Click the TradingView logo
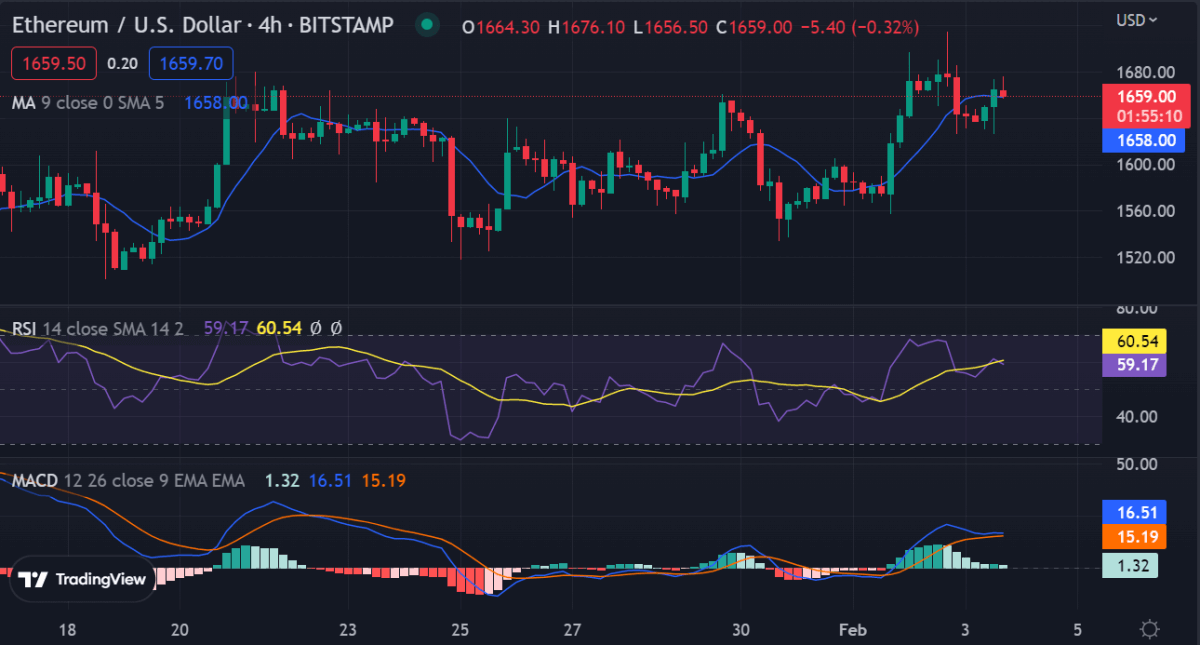Screen dimensions: 1200x645 (83, 579)
